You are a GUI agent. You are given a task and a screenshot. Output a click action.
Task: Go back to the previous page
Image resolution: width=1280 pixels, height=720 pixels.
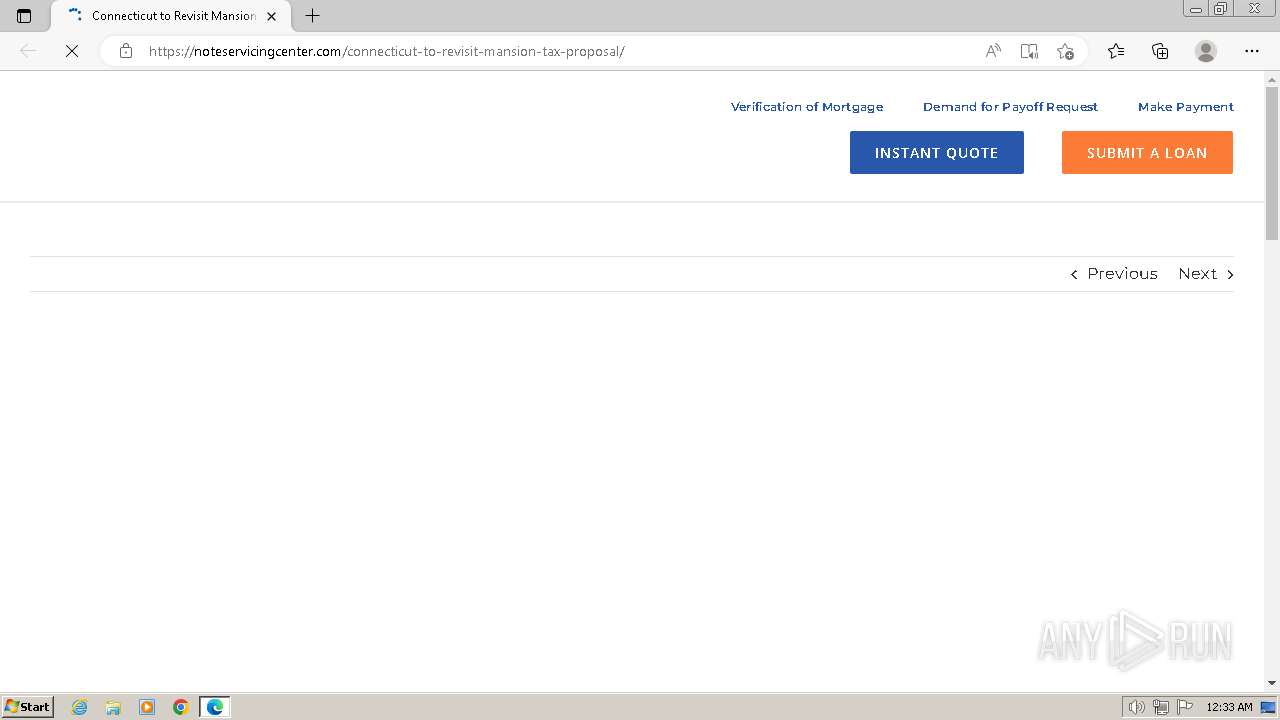(28, 51)
